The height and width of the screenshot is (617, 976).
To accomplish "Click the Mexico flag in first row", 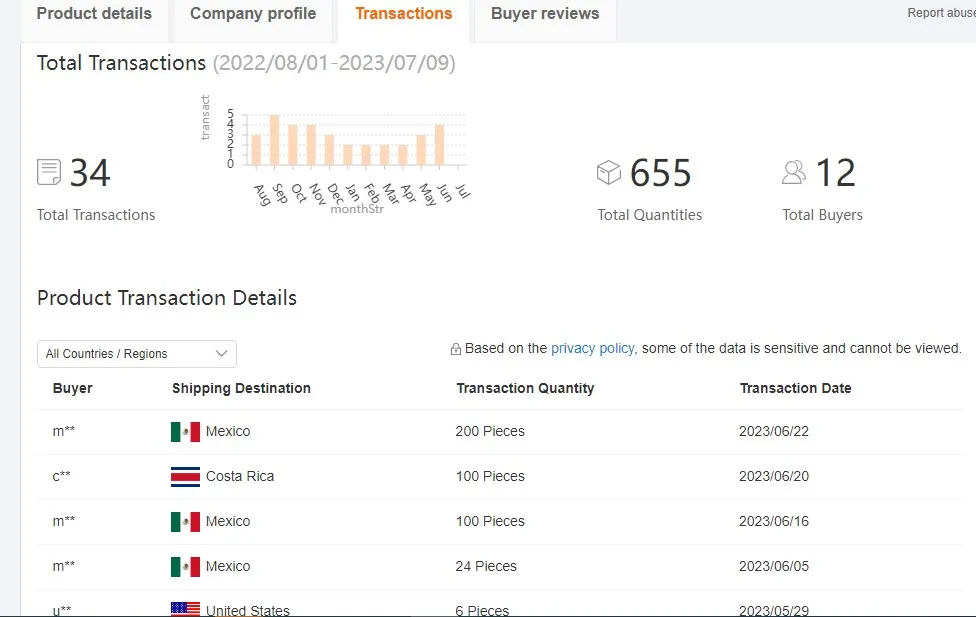I will tap(185, 432).
